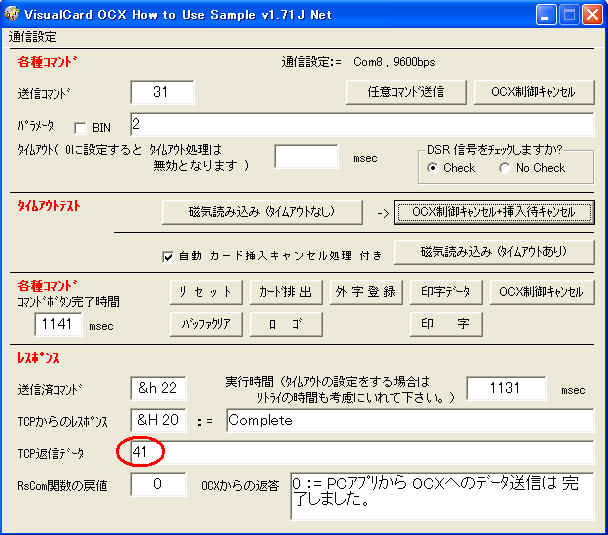This screenshot has width=608, height=535.
Task: Click the コマンドボタン完了時間 field showing 1141
Action: point(58,324)
